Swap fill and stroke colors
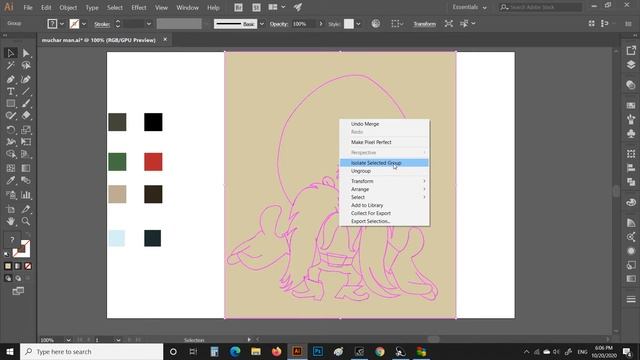The height and width of the screenshot is (360, 640). click(x=27, y=235)
